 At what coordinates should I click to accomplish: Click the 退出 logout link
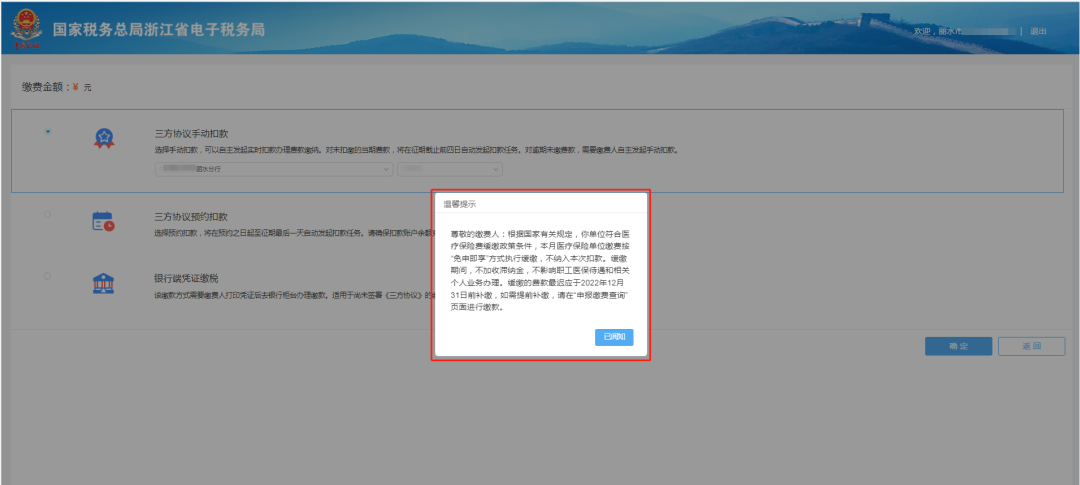pos(1039,32)
